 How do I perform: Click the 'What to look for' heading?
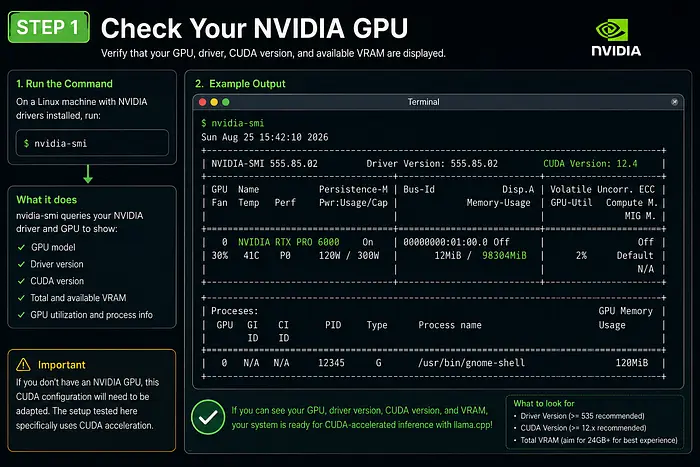click(x=544, y=403)
